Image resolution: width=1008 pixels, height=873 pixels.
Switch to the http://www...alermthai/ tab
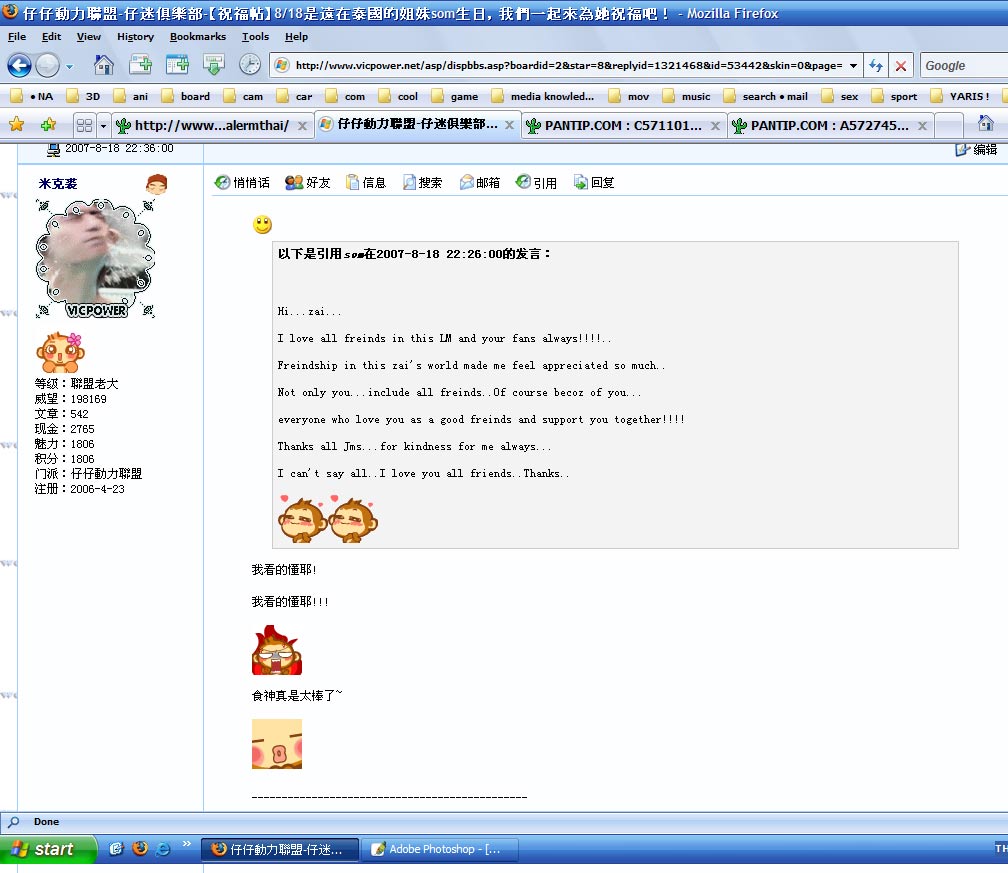(212, 125)
